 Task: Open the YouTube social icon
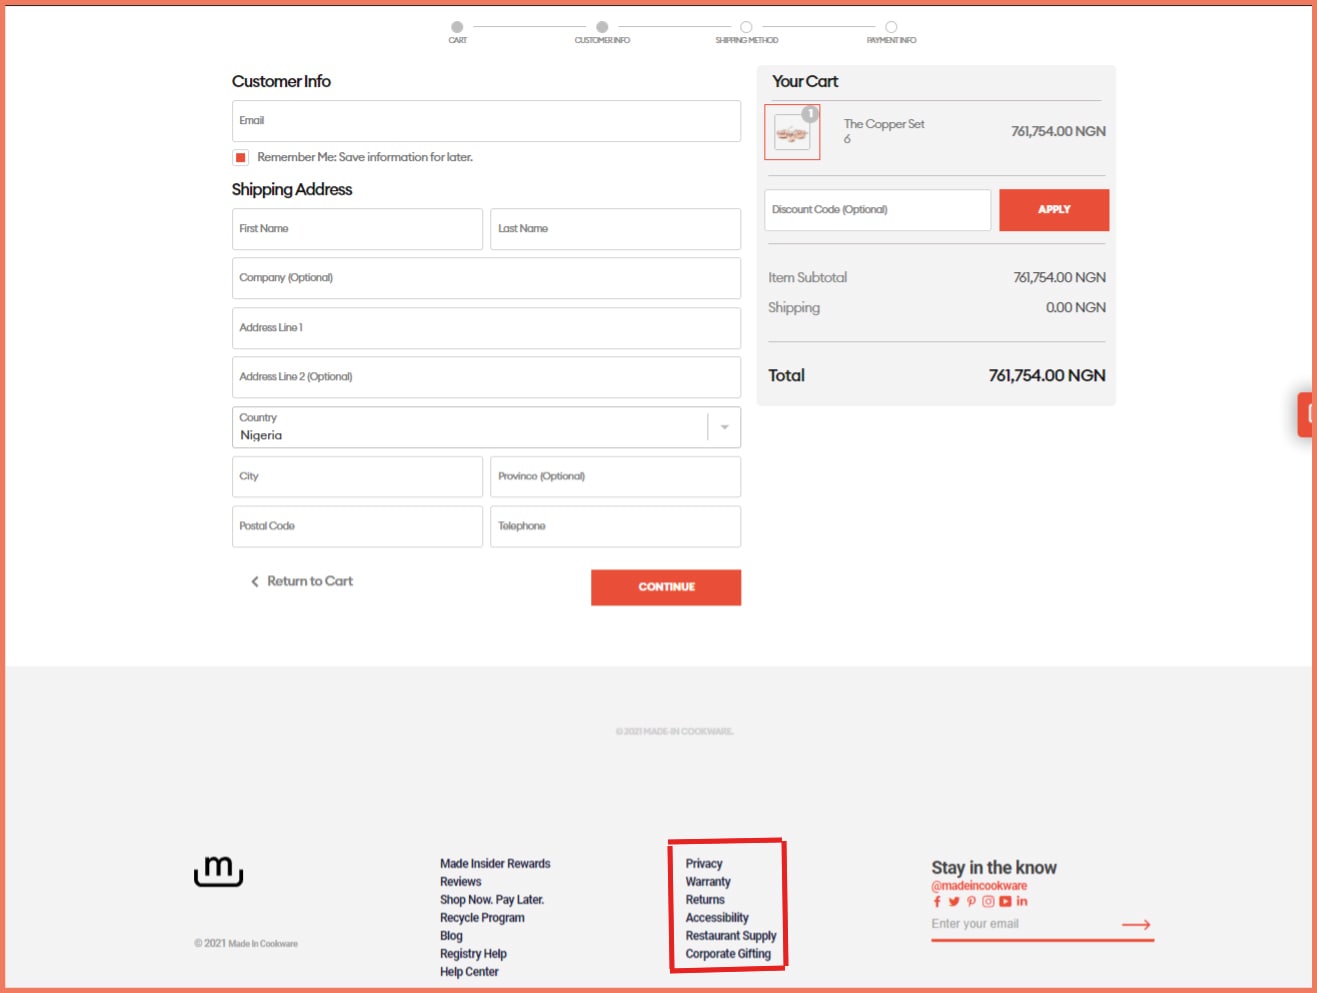pos(1005,902)
